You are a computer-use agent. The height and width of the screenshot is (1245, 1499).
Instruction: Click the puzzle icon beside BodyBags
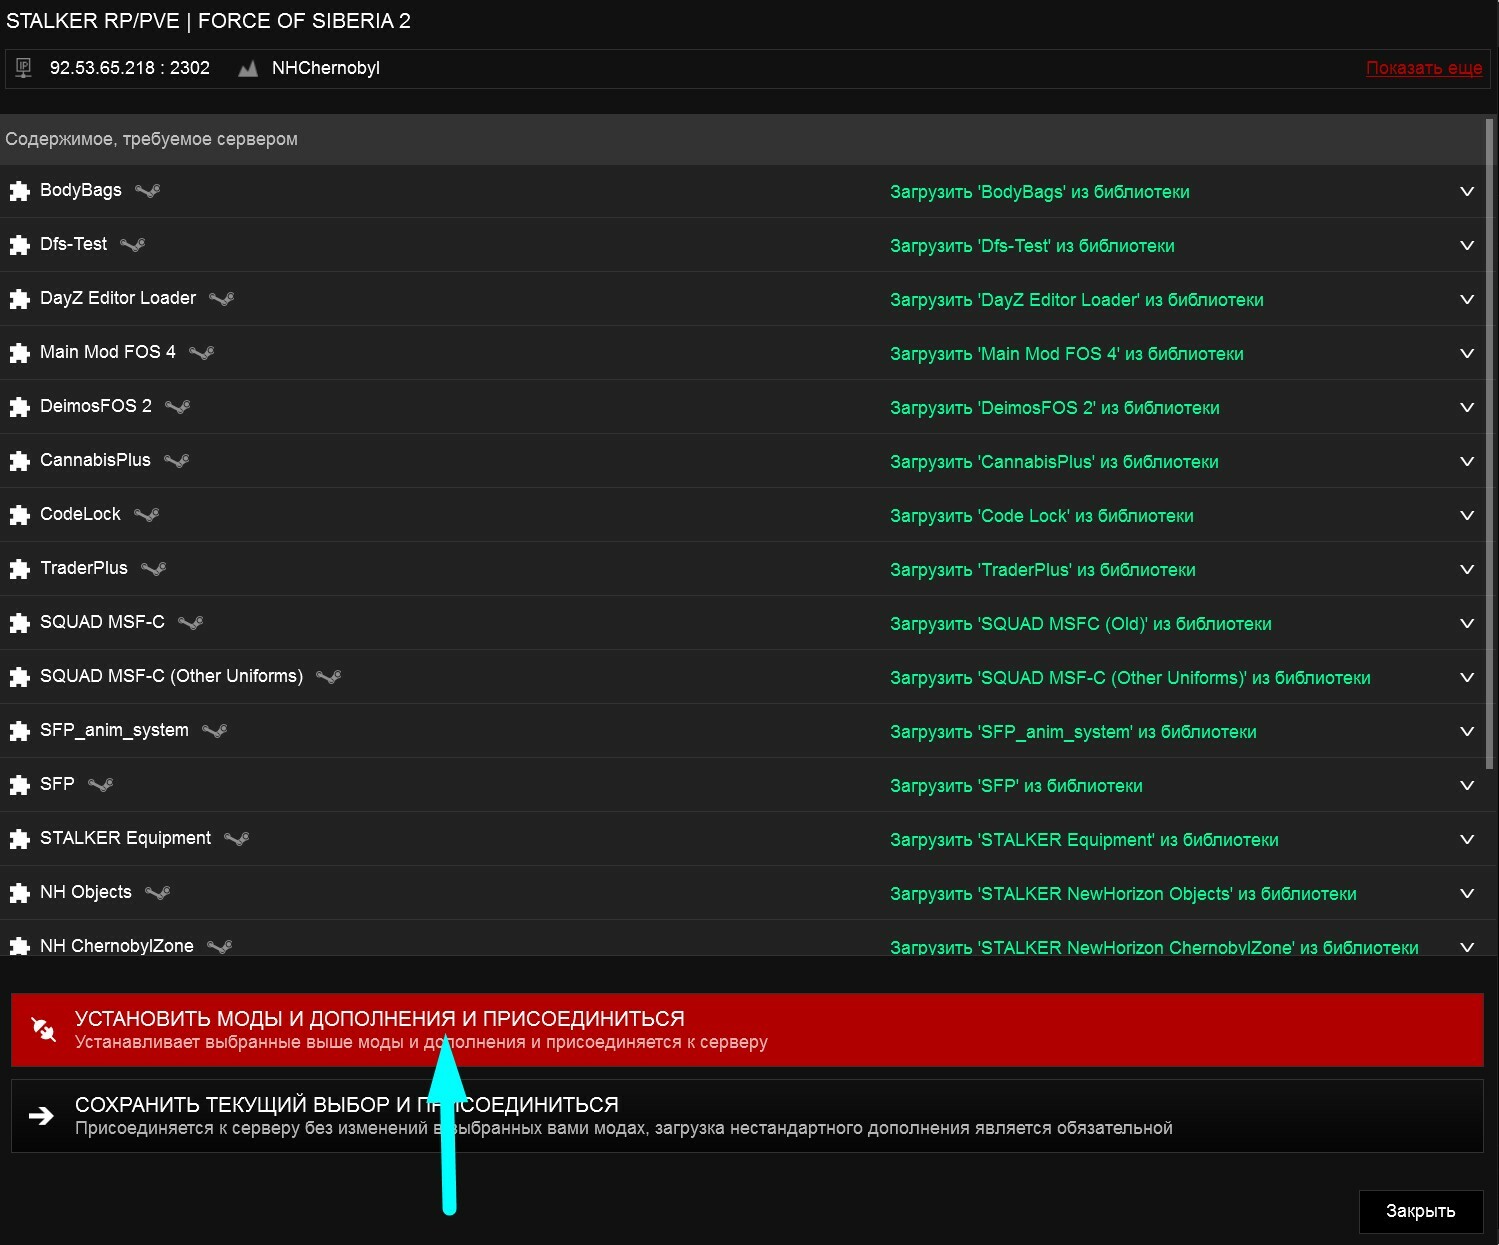pos(19,191)
